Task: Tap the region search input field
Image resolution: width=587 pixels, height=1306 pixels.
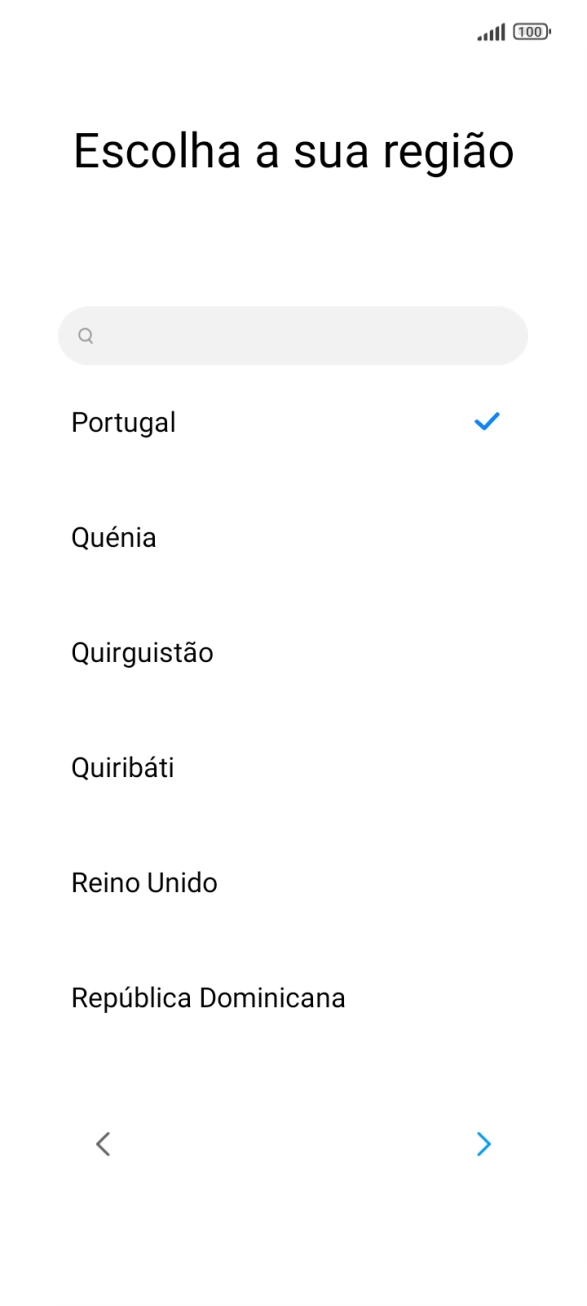Action: pyautogui.click(x=292, y=336)
